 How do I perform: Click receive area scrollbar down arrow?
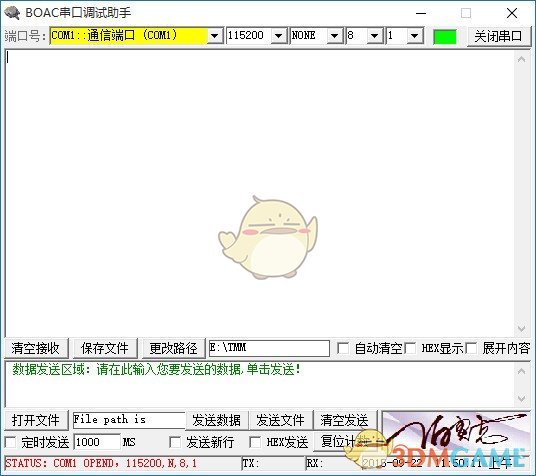point(522,329)
